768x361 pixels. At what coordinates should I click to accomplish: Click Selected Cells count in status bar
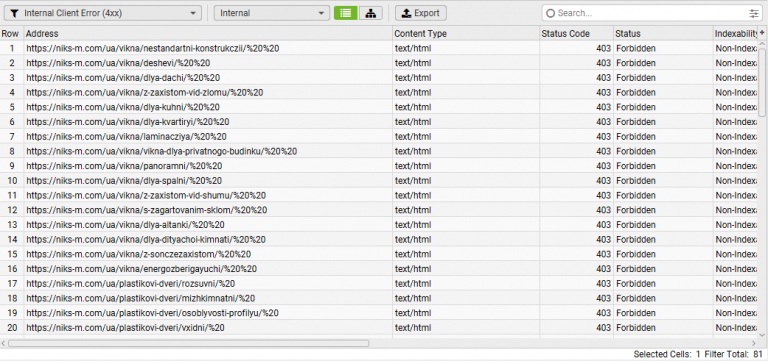(667, 354)
